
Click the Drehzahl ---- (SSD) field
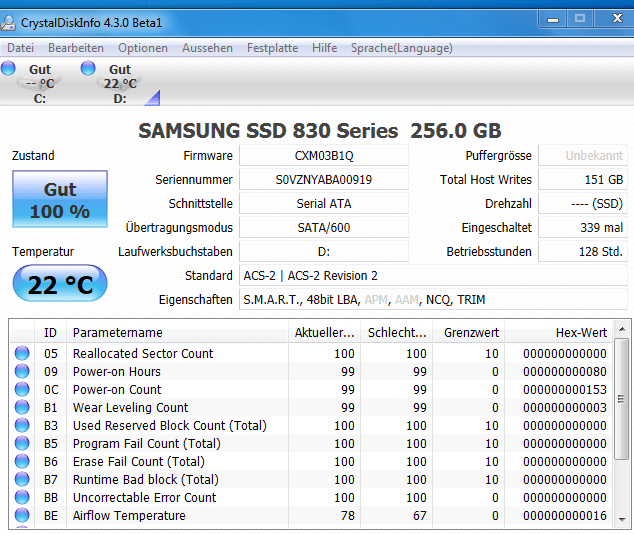583,204
